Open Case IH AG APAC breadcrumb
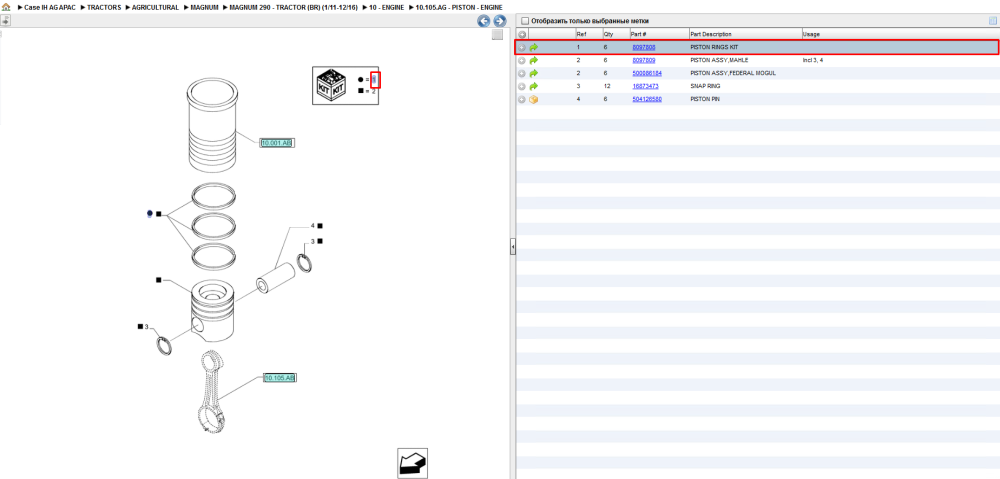 pyautogui.click(x=50, y=8)
